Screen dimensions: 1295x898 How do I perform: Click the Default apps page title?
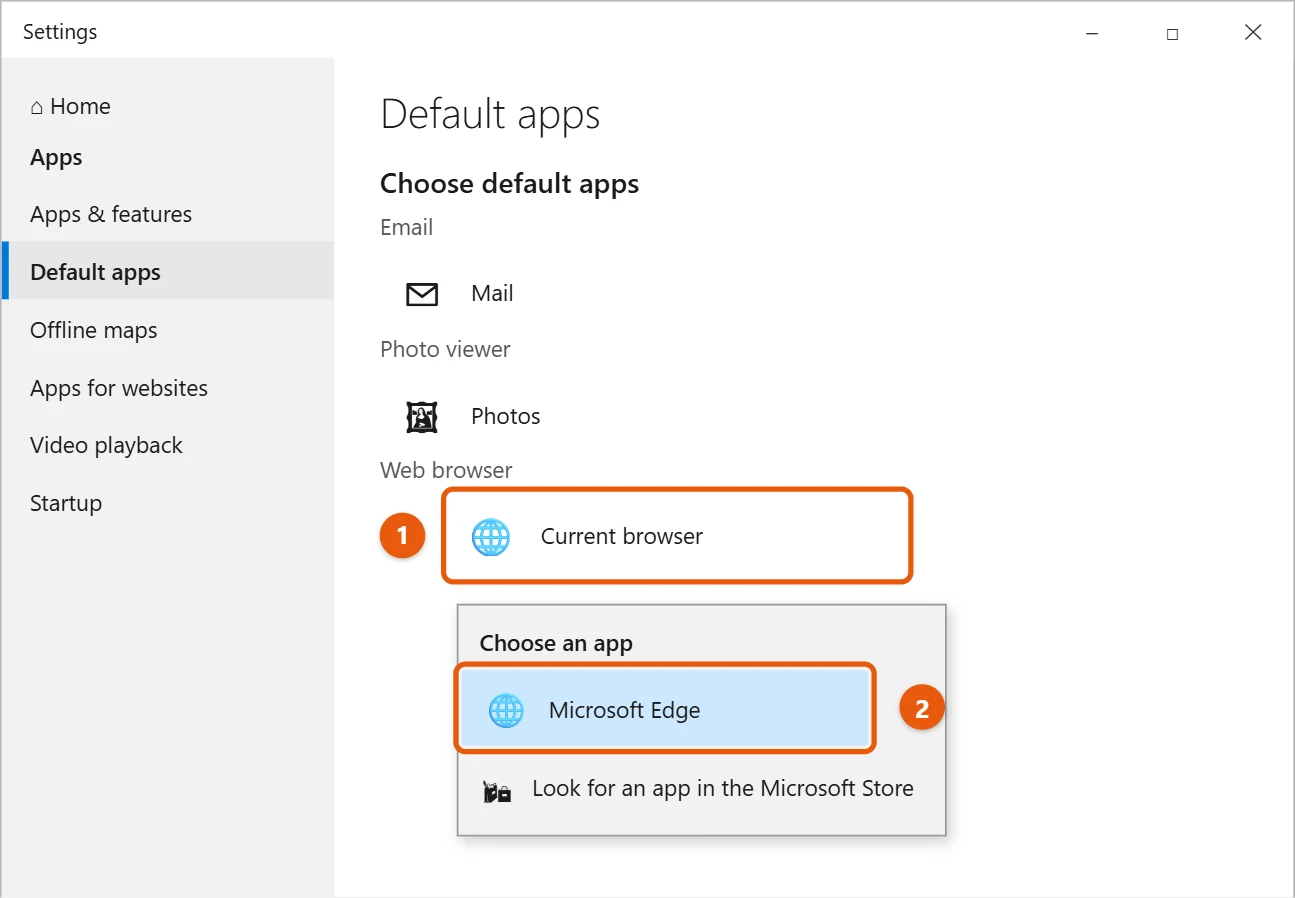(x=490, y=115)
